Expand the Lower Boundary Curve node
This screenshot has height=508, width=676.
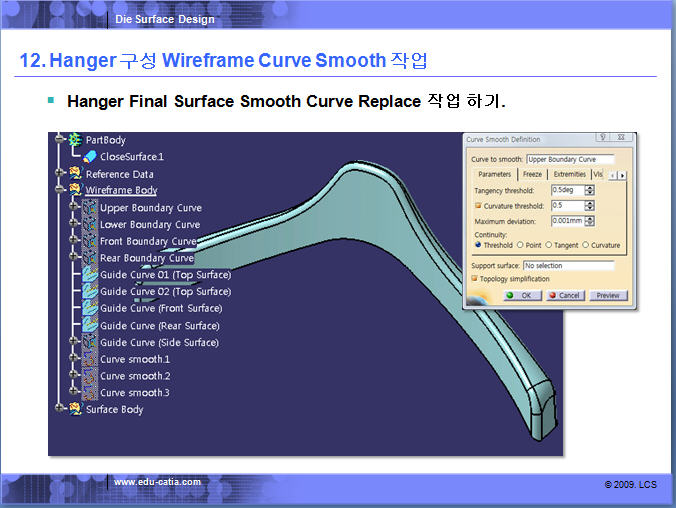pyautogui.click(x=75, y=224)
